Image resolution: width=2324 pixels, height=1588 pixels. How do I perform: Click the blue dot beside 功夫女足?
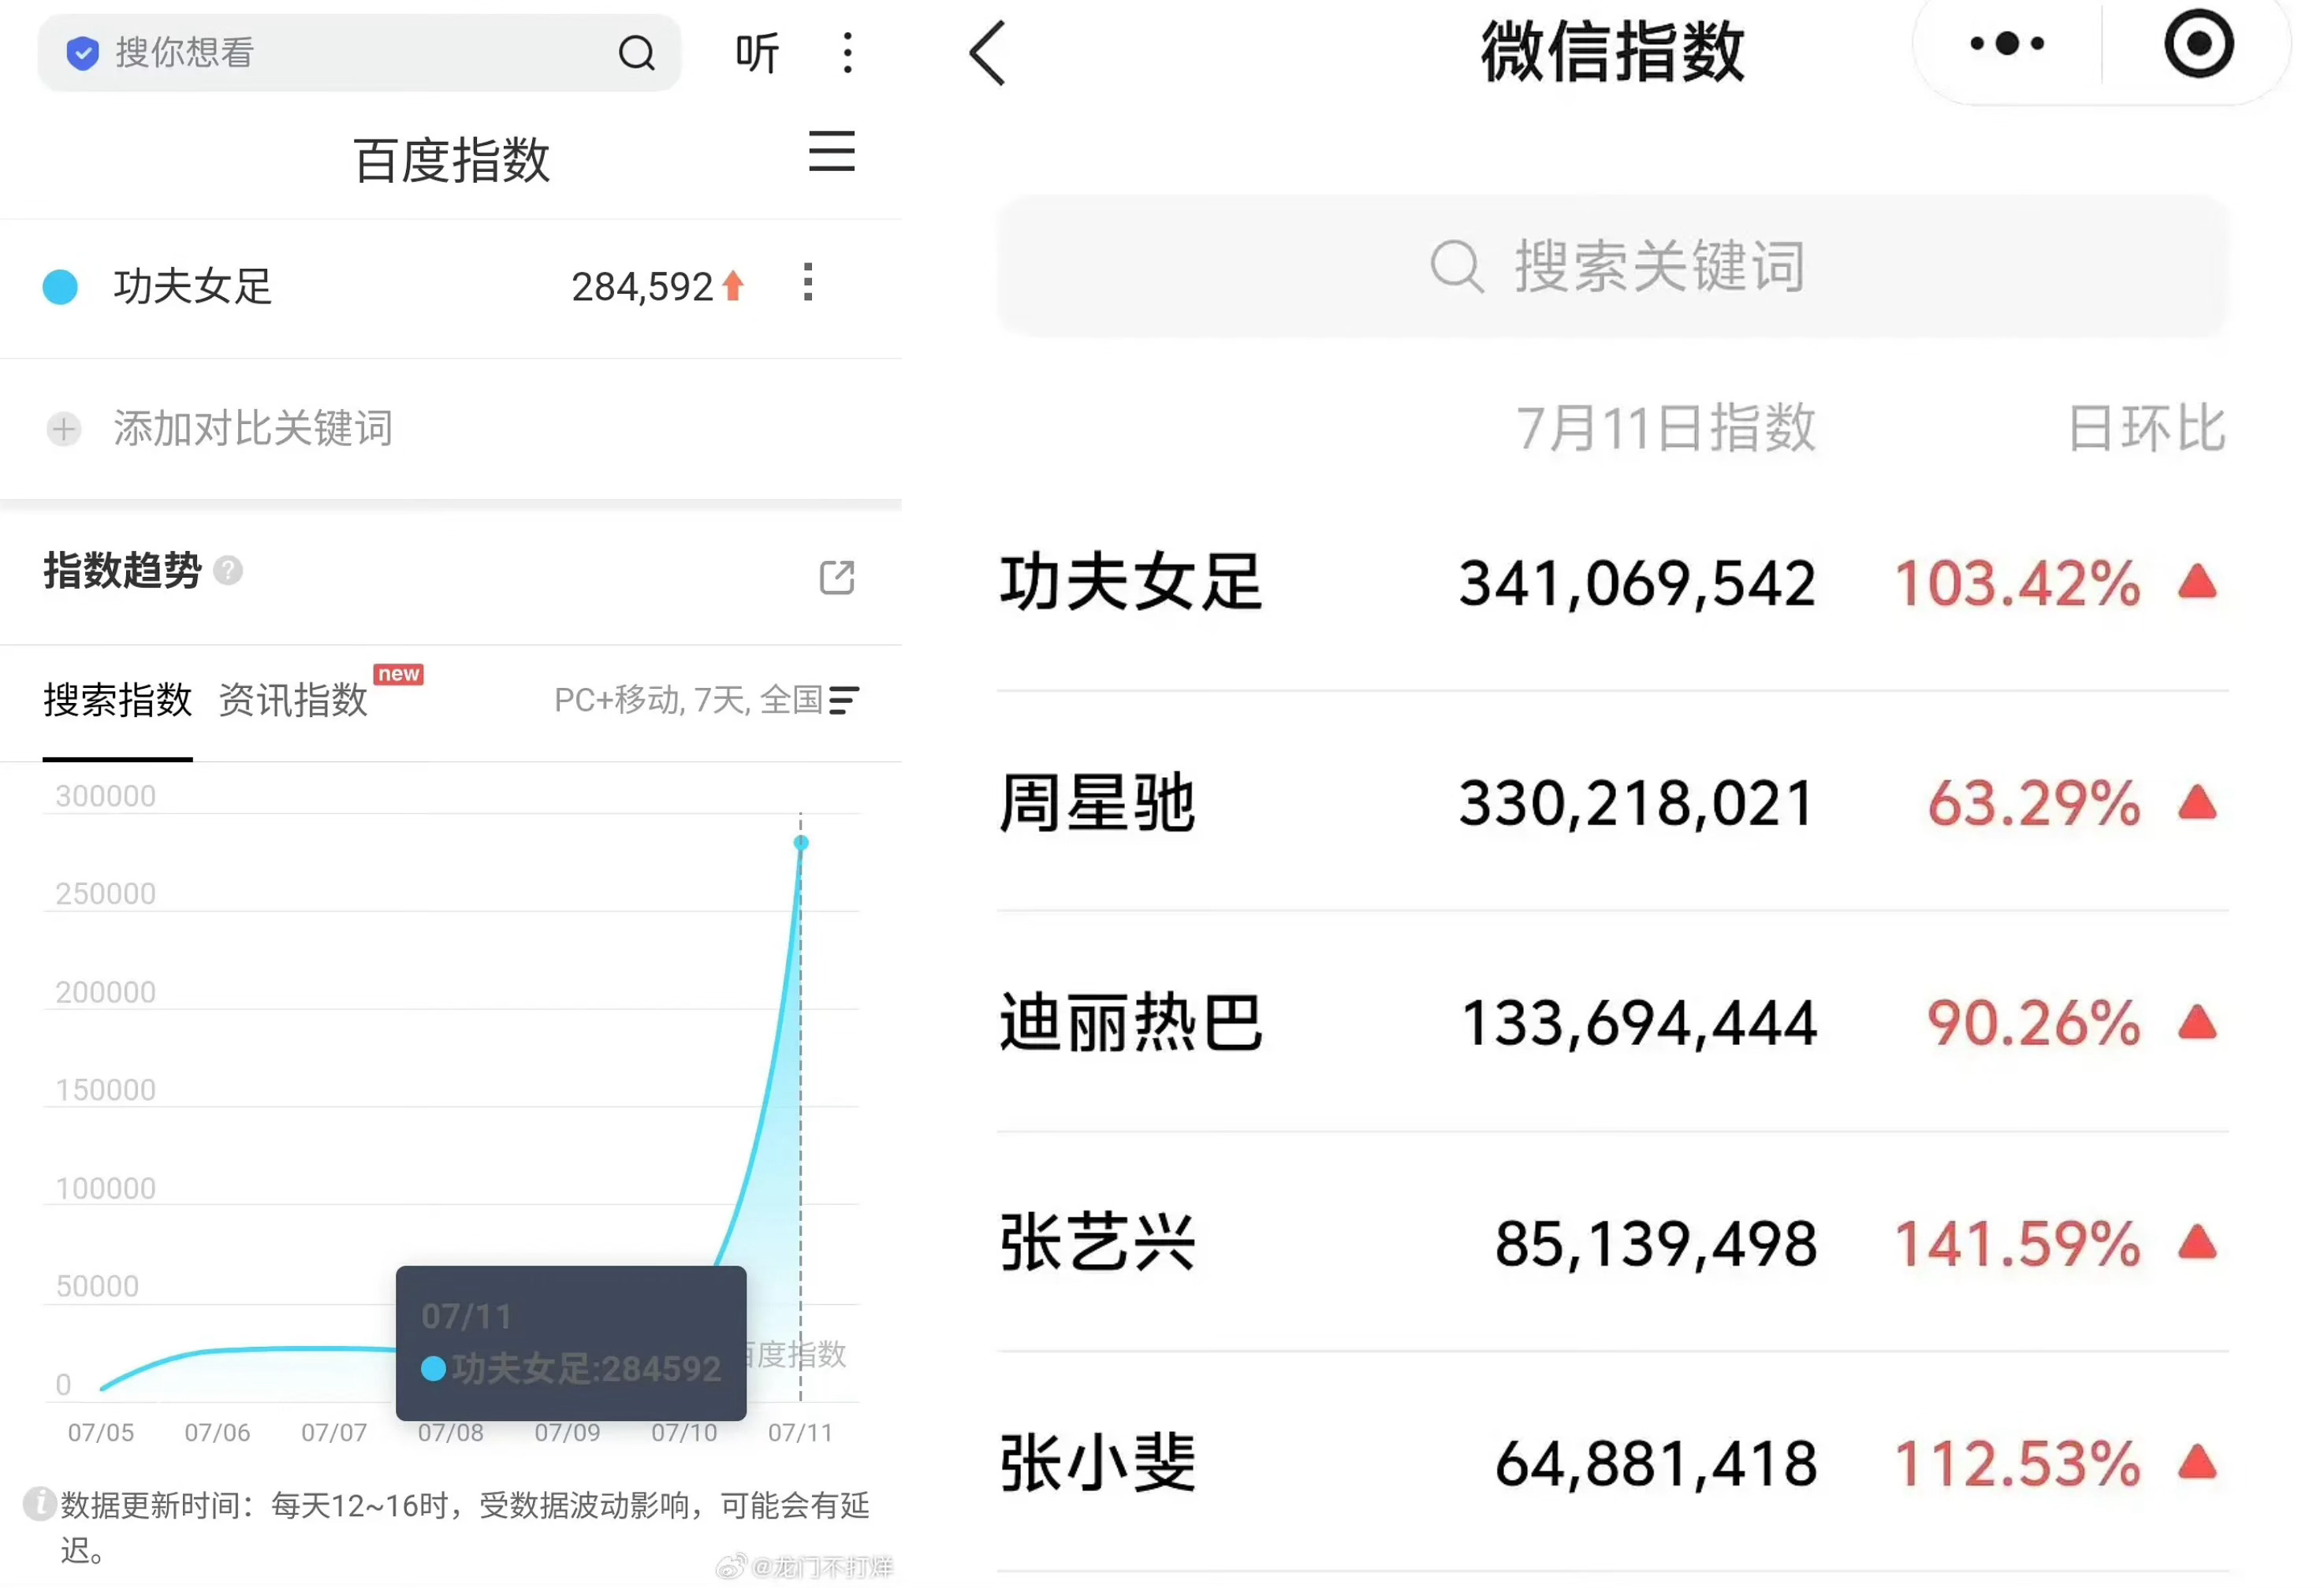(x=60, y=287)
